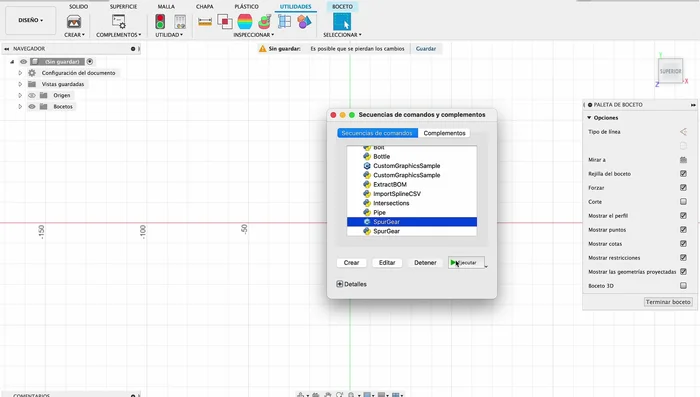The height and width of the screenshot is (397, 700).
Task: Select the Interference overlapping squares tool
Action: coord(225,21)
